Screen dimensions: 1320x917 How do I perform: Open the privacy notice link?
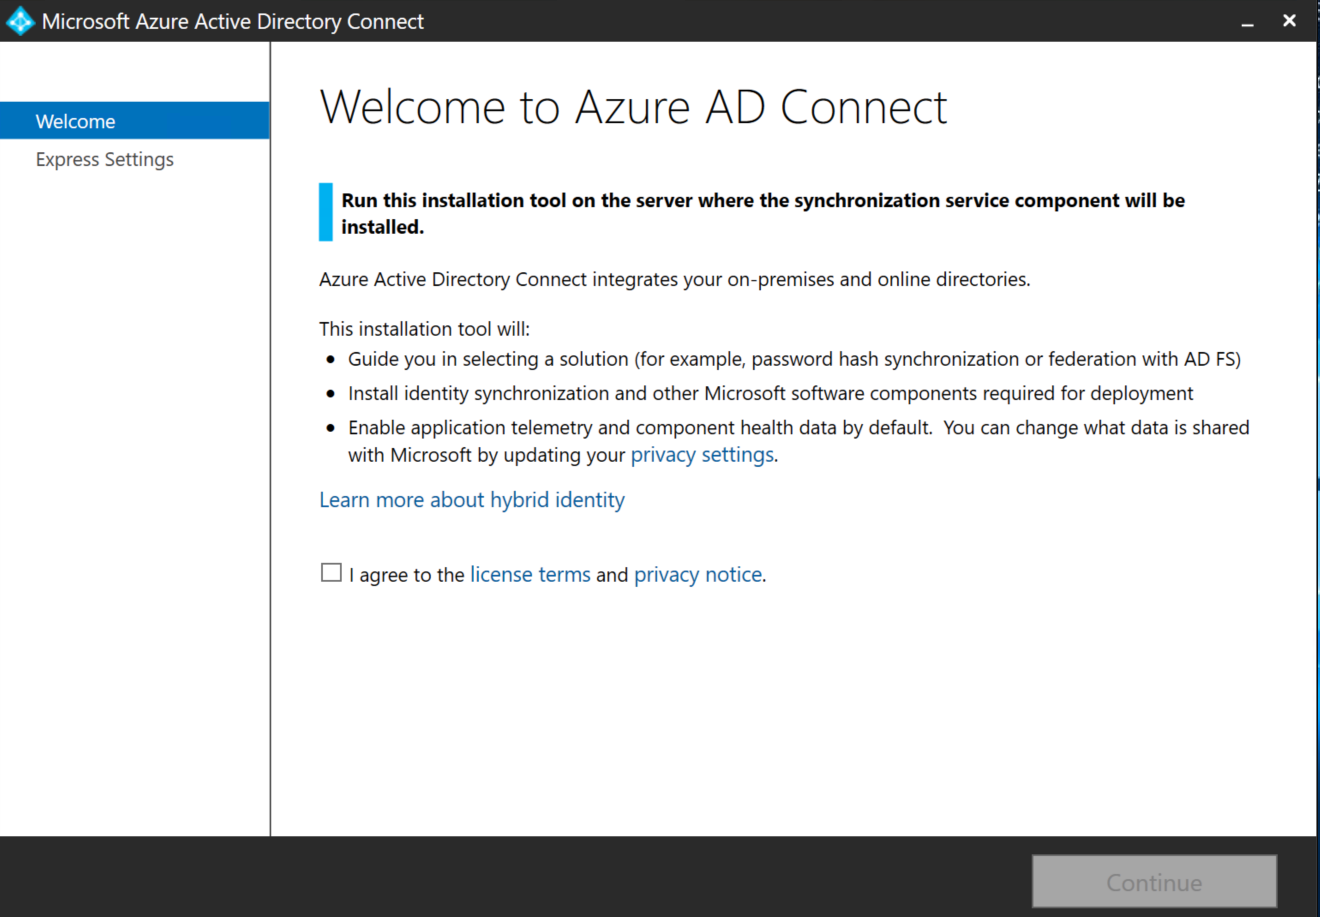point(698,575)
